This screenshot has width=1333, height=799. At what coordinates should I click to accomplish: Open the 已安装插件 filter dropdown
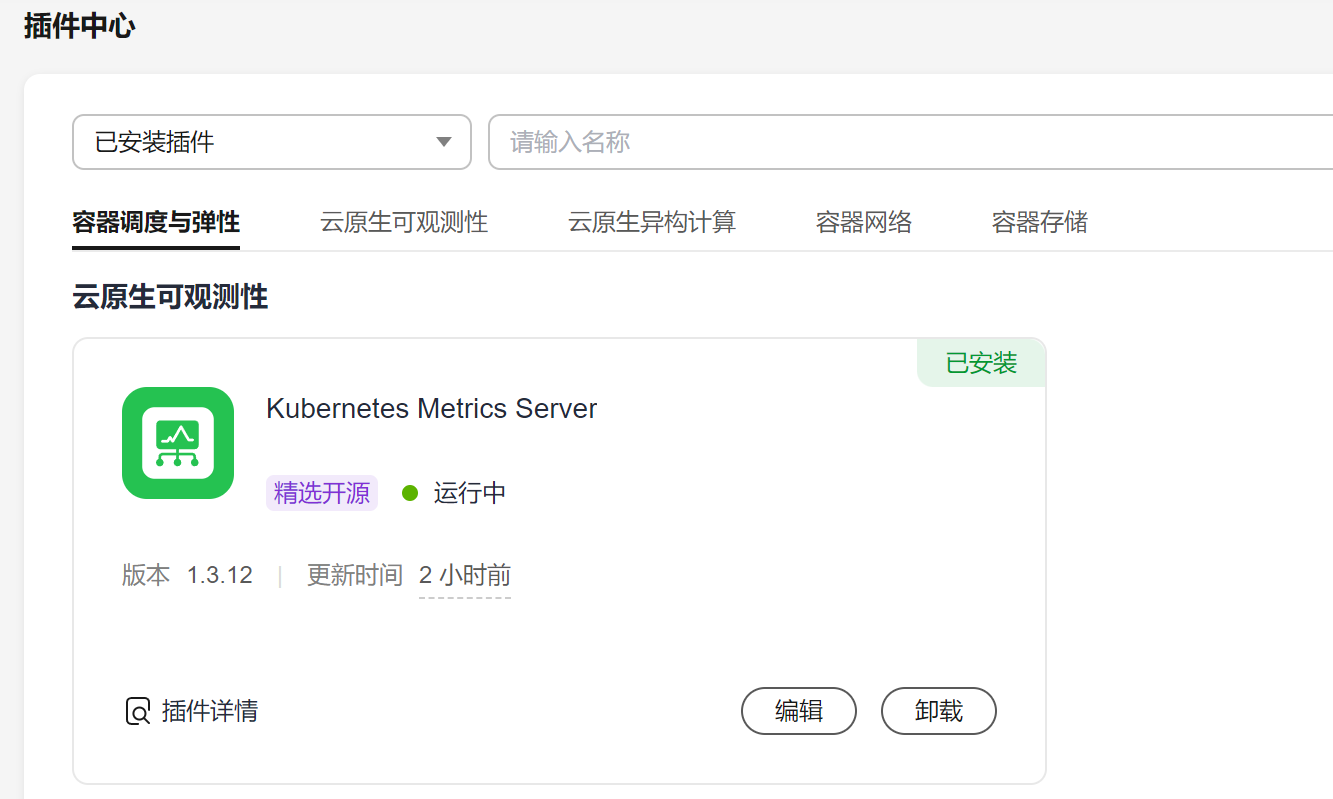[x=271, y=142]
